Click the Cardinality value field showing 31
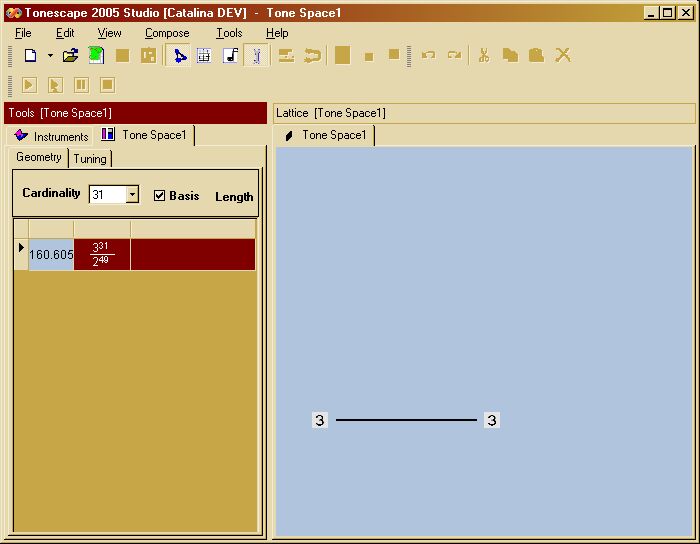The image size is (700, 544). [x=108, y=195]
